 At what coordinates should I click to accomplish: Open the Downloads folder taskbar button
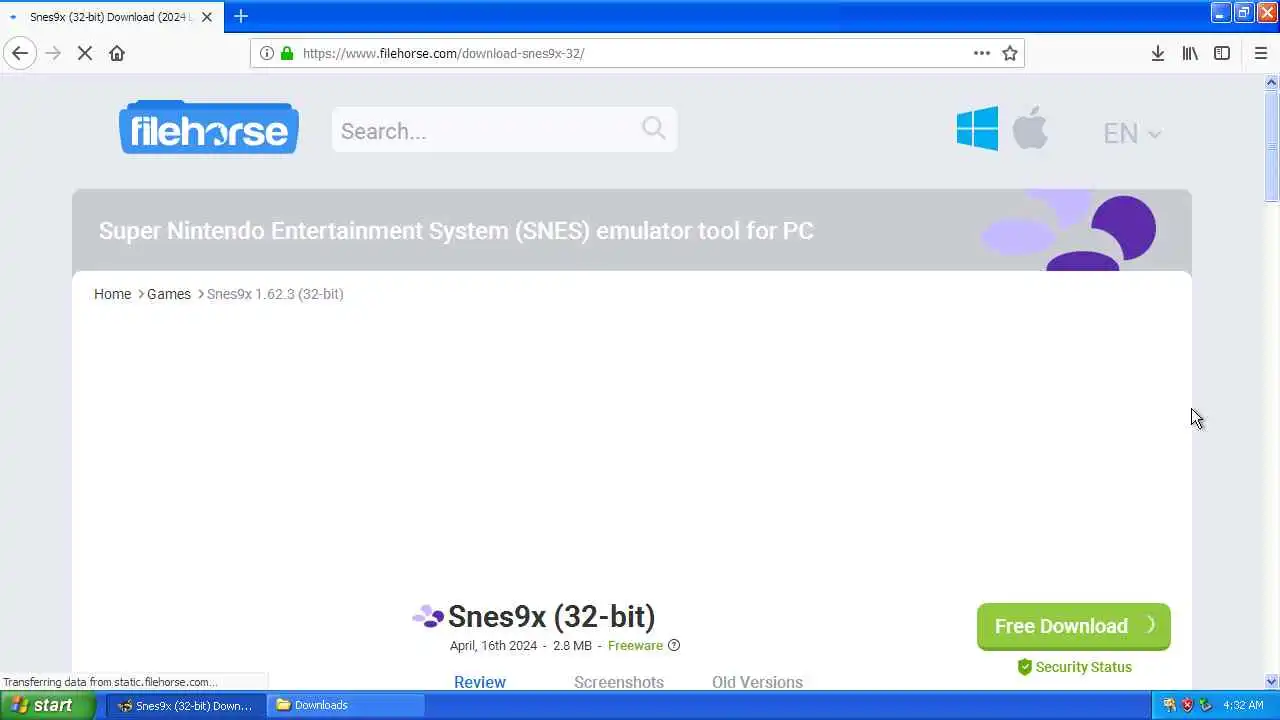coord(346,705)
